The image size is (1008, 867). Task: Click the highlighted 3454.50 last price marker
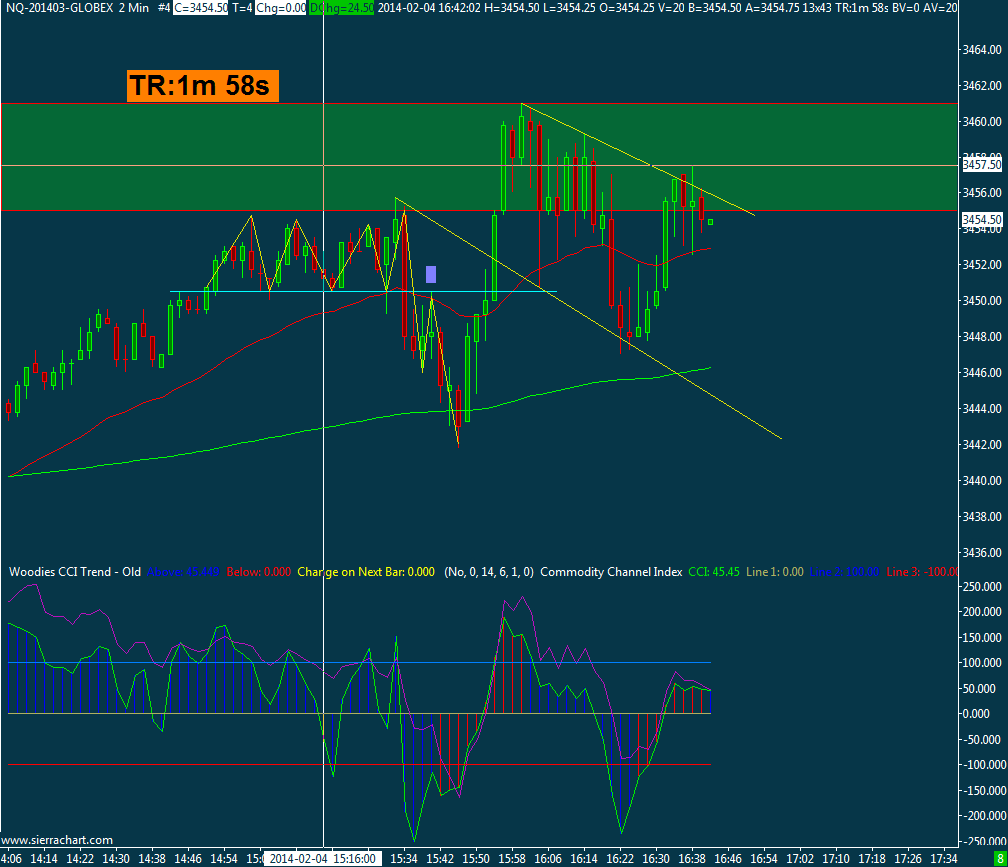[982, 220]
